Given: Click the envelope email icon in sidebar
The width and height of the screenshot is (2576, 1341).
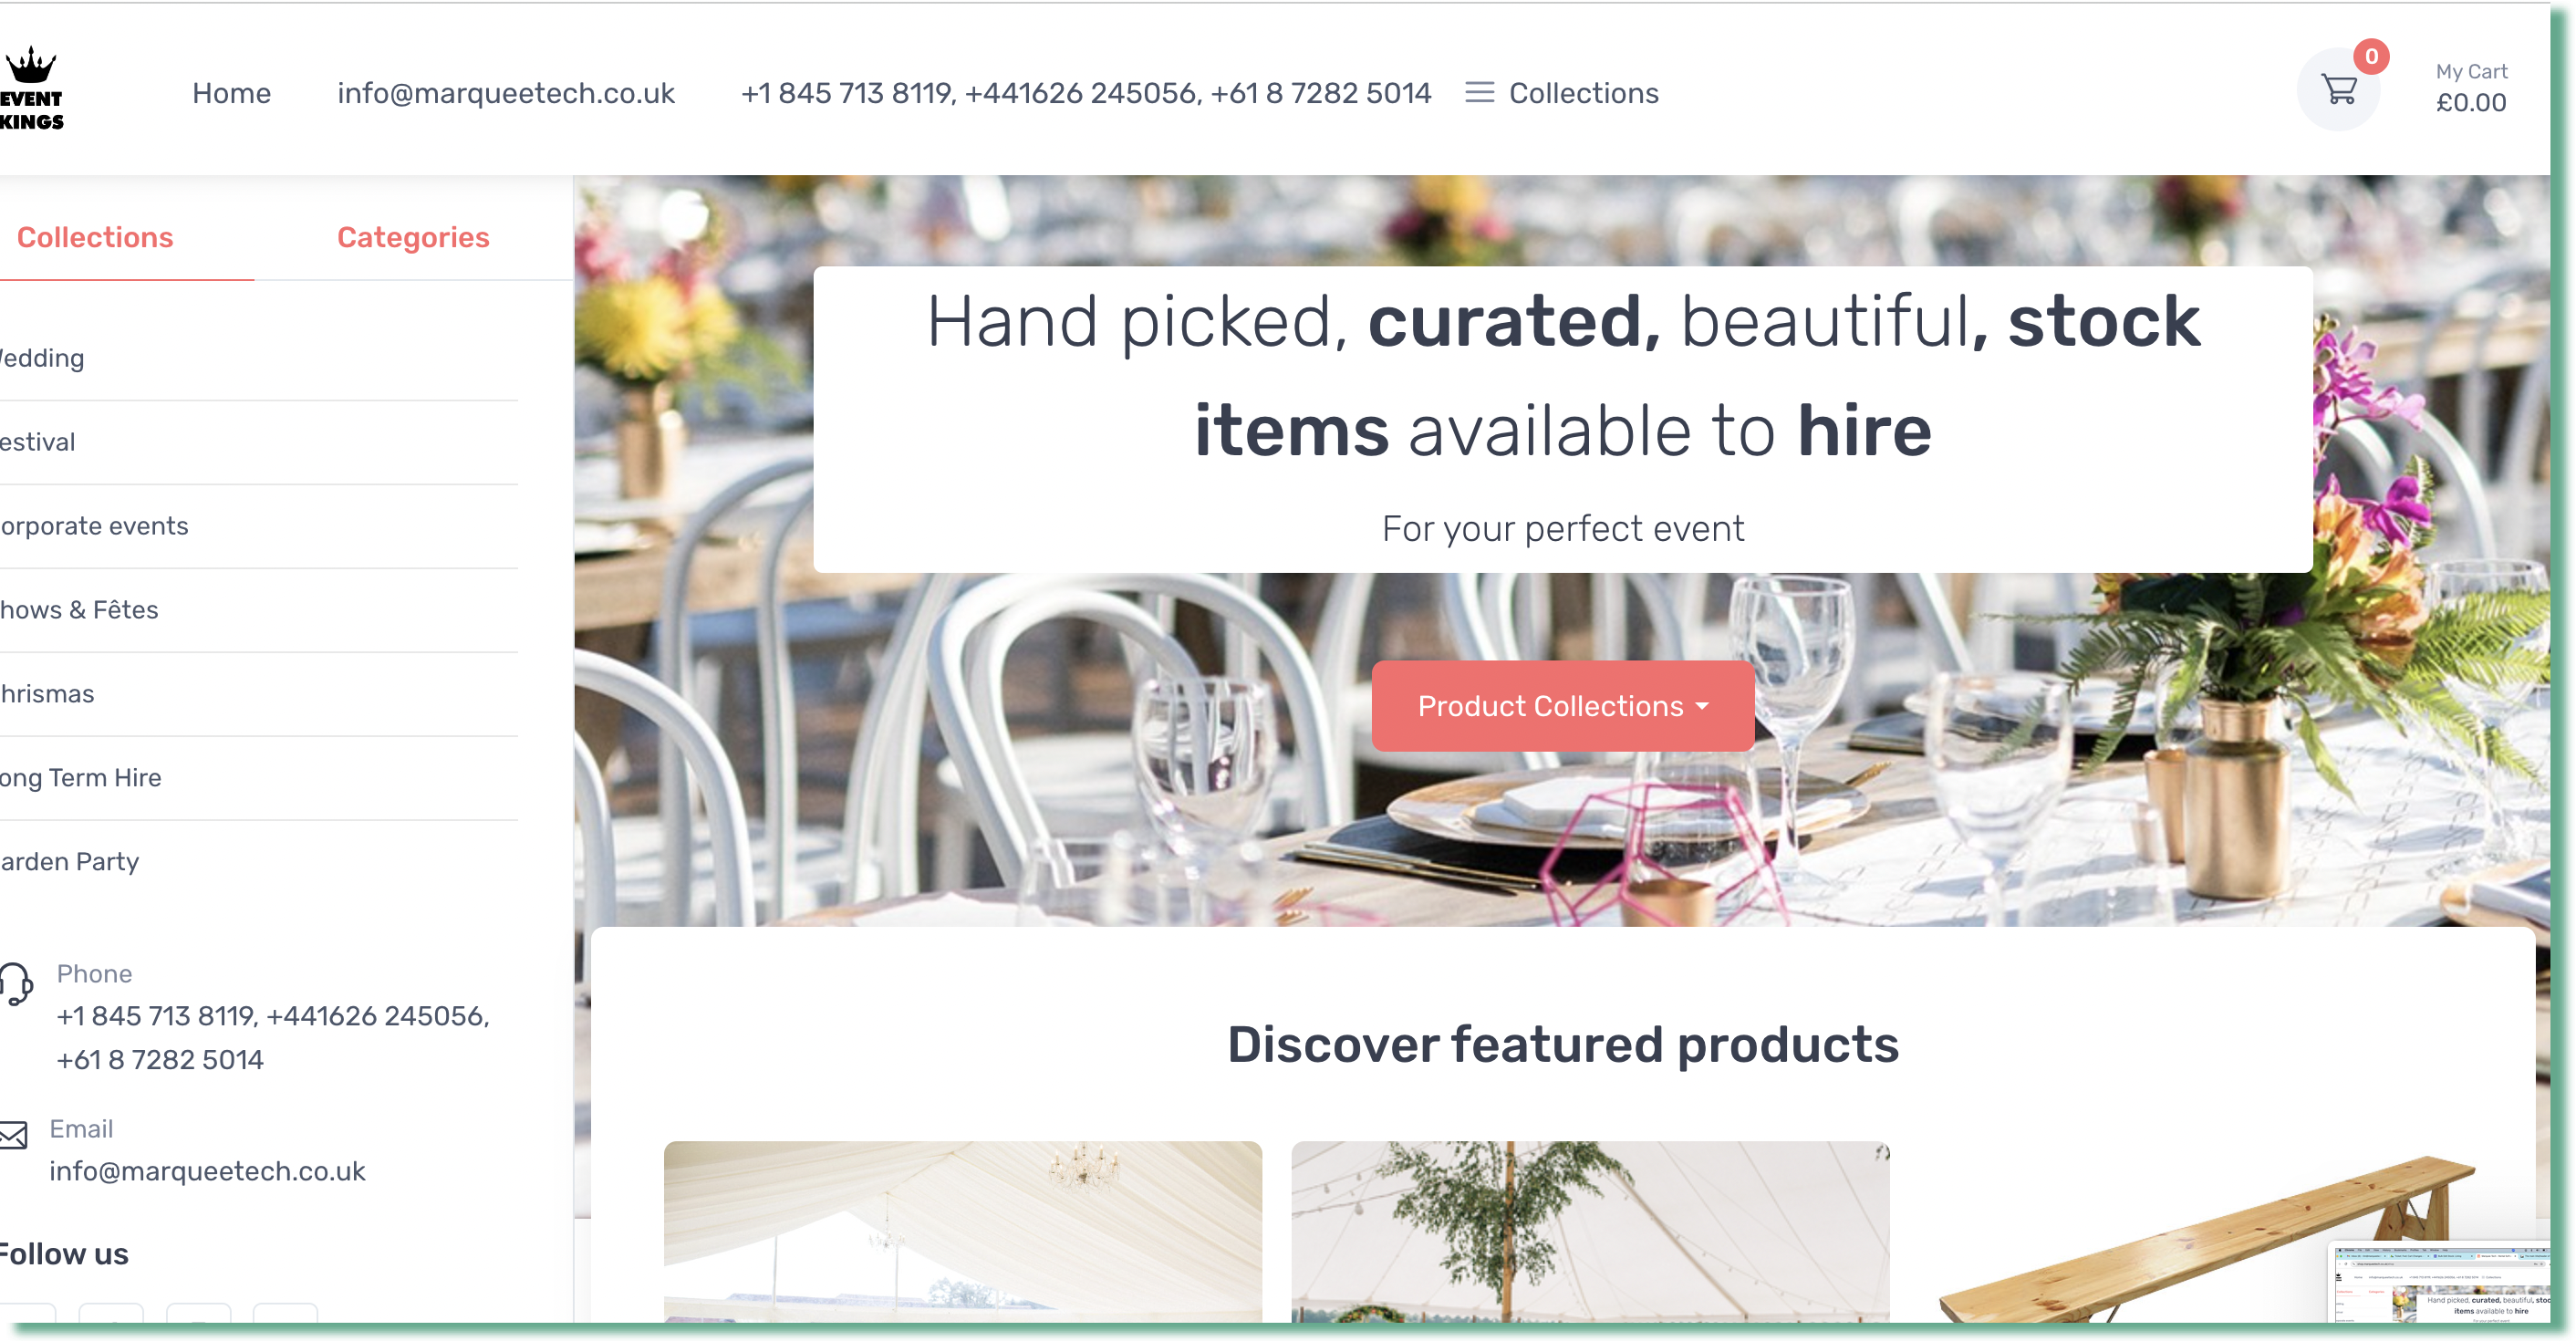Looking at the screenshot, I should (x=13, y=1135).
